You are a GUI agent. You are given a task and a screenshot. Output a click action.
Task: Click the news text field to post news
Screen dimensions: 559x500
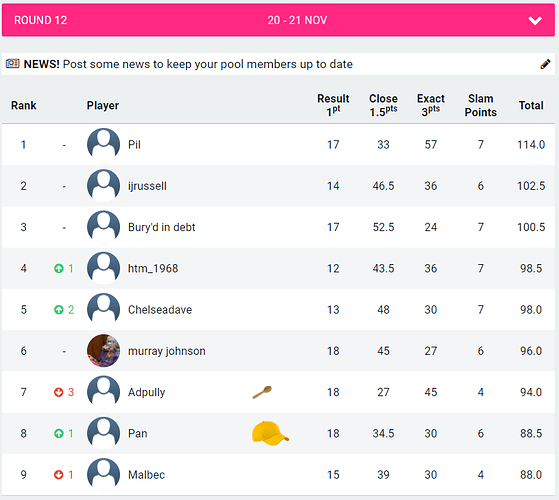pos(278,64)
